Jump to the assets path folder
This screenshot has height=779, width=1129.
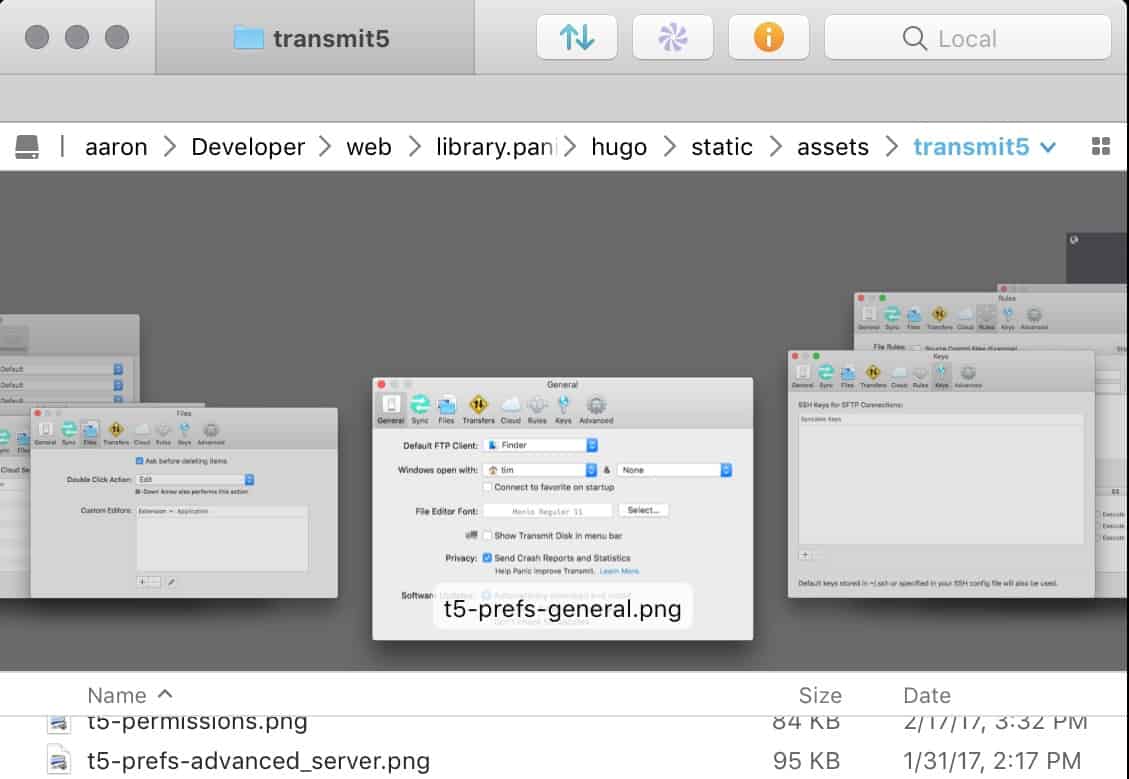point(832,147)
